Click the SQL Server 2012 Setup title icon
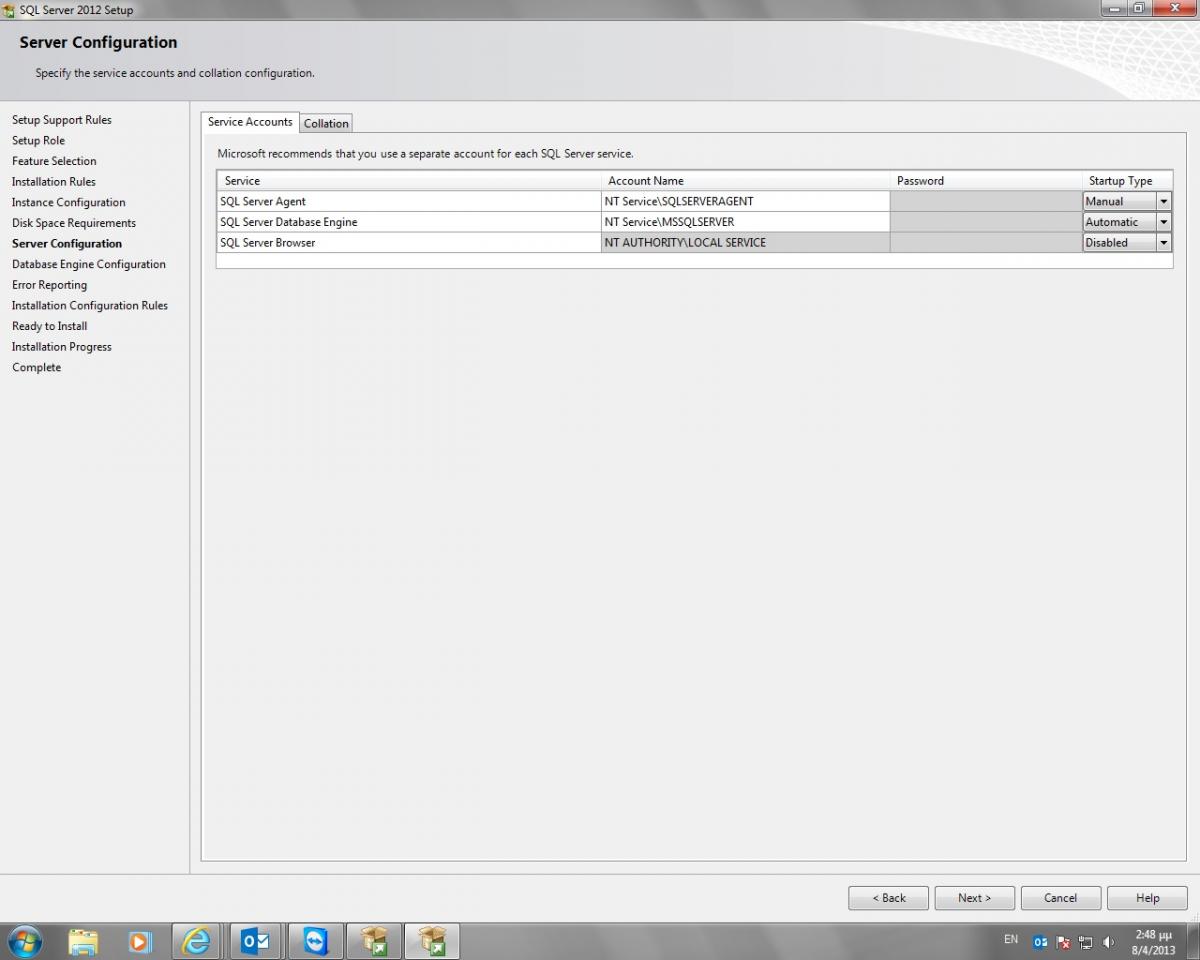This screenshot has width=1200, height=960. (9, 10)
